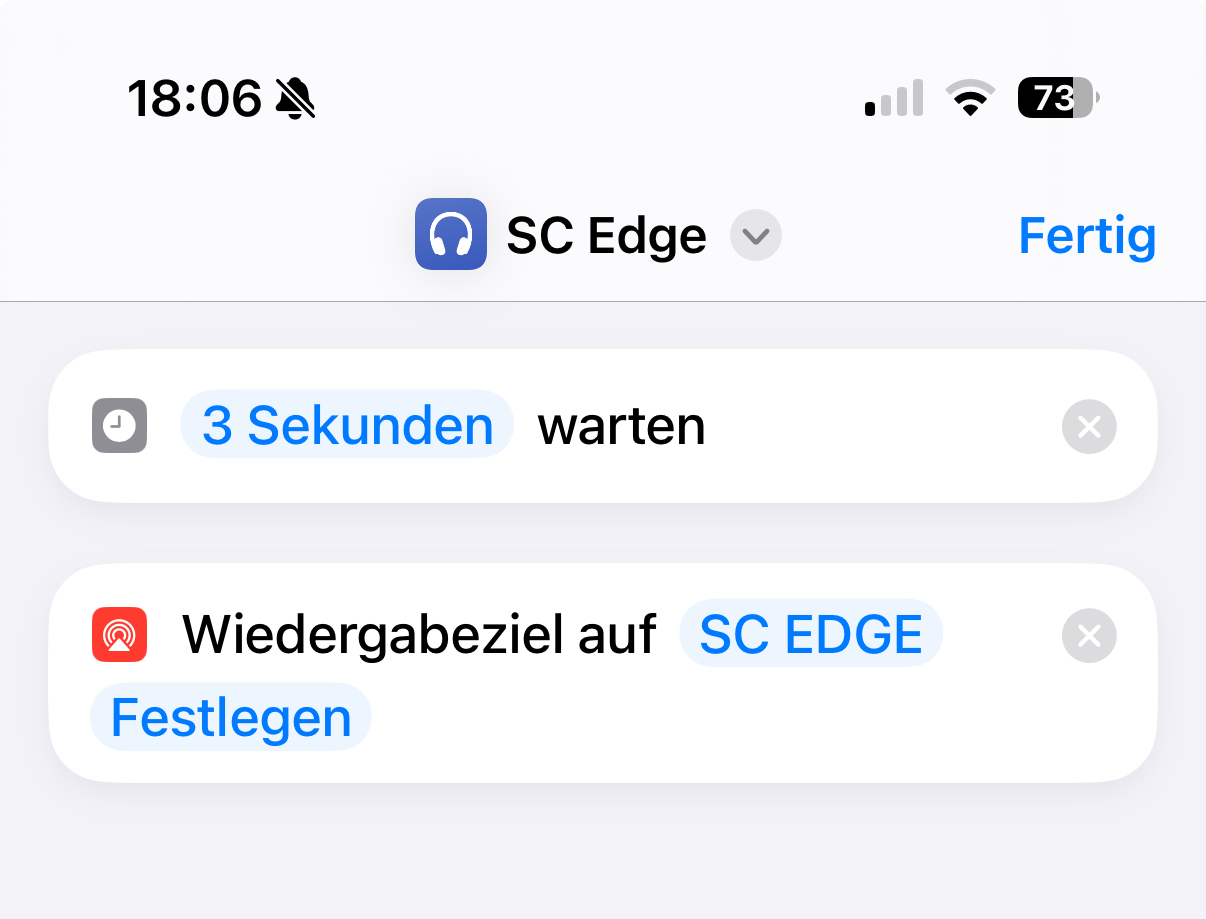Select the Wiedergabeziel auf action label

[419, 634]
